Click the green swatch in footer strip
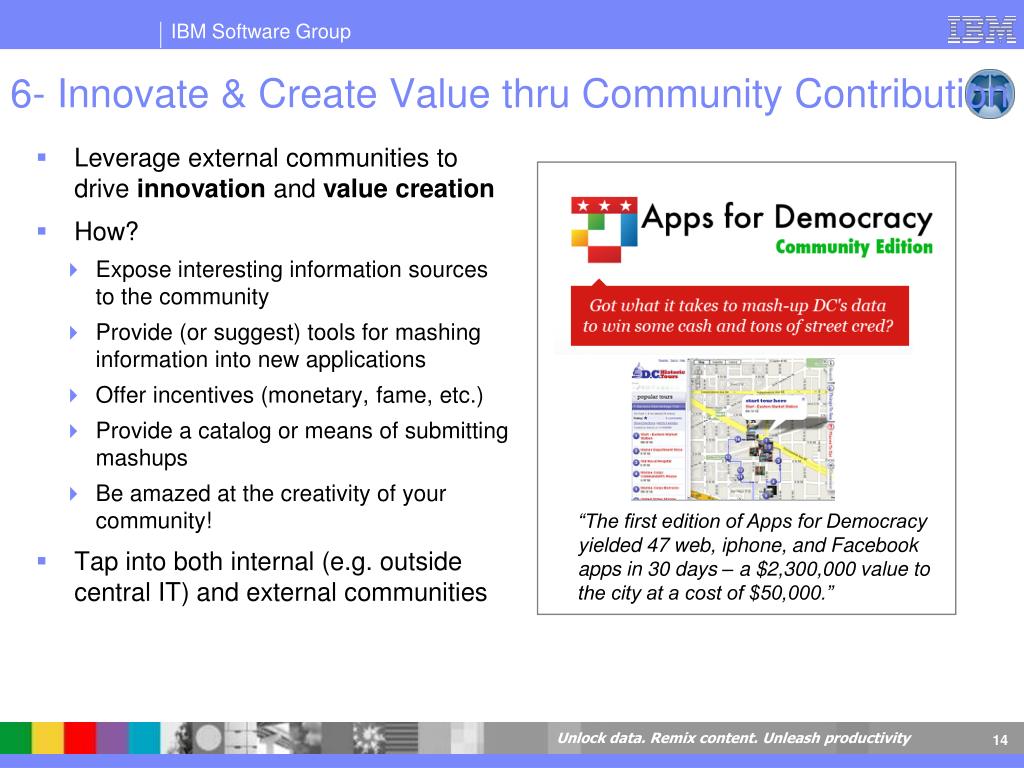 click(16, 738)
